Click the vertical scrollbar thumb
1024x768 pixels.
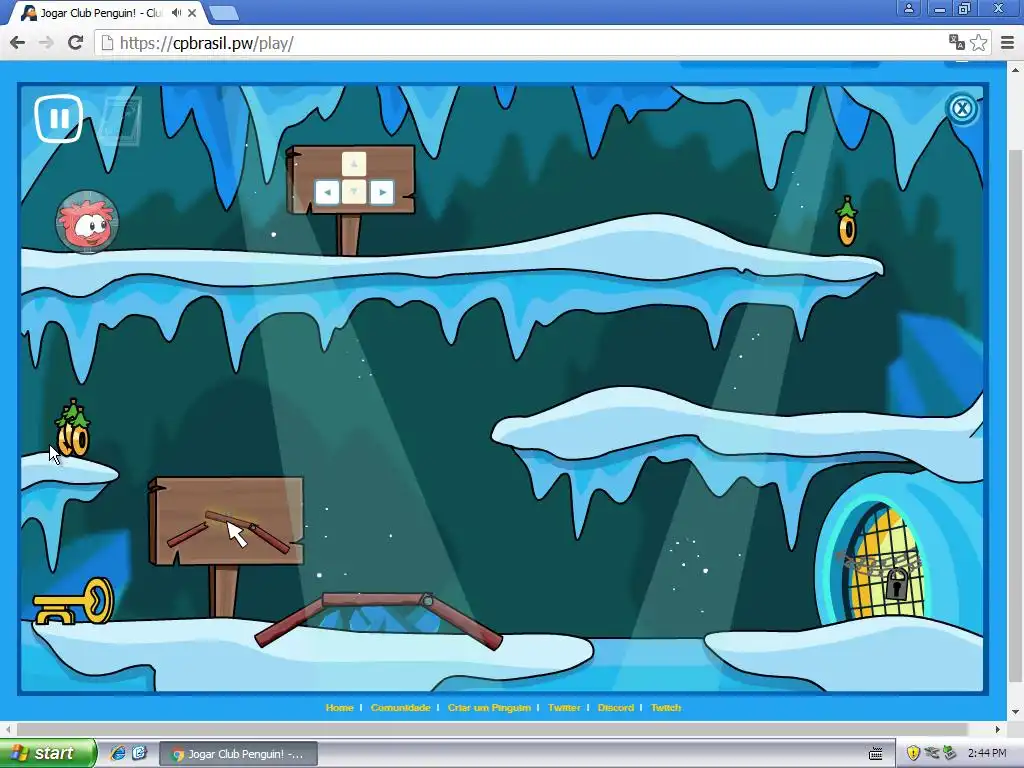click(x=1016, y=418)
